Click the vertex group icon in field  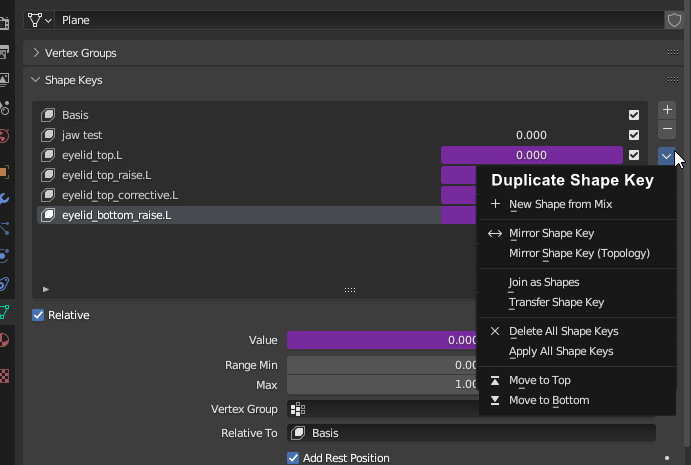(298, 409)
